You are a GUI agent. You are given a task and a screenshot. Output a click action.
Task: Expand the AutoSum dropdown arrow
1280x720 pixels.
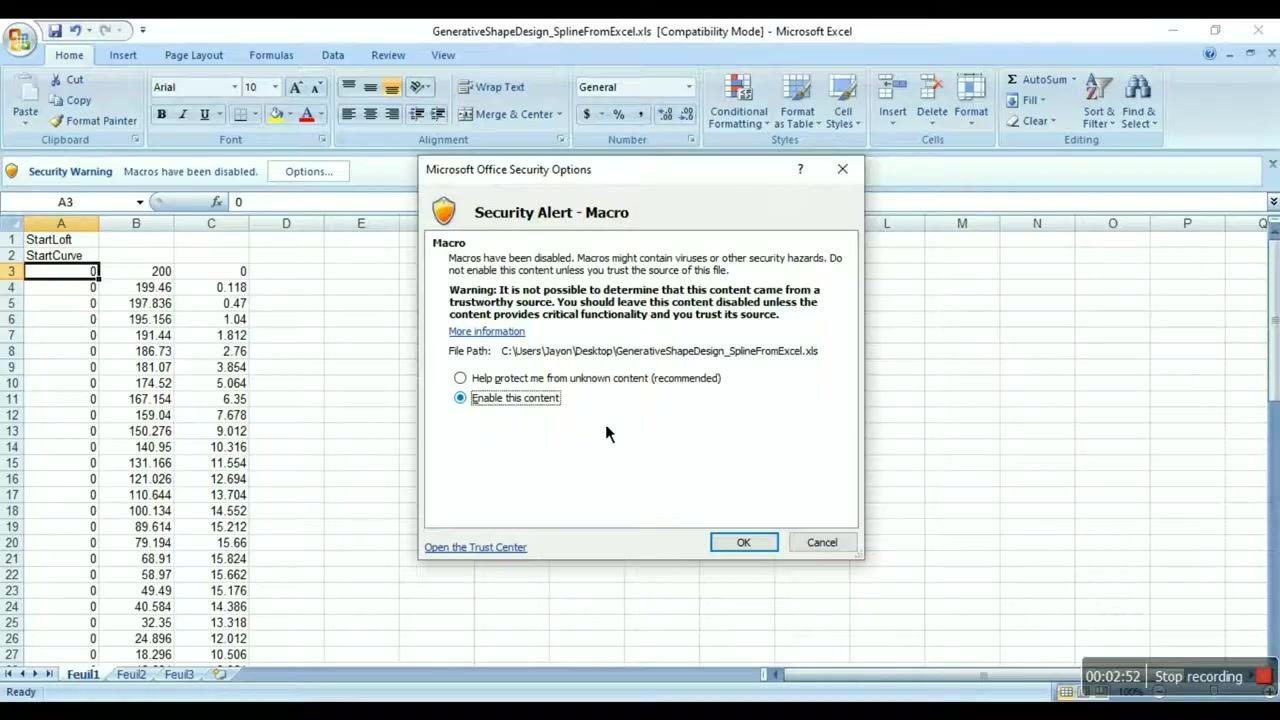[x=1074, y=79]
